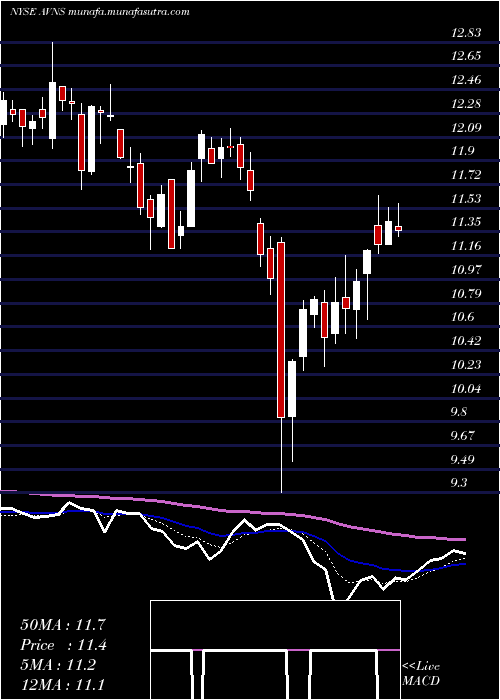Click the 5MA : 11.2 readout

58,665
